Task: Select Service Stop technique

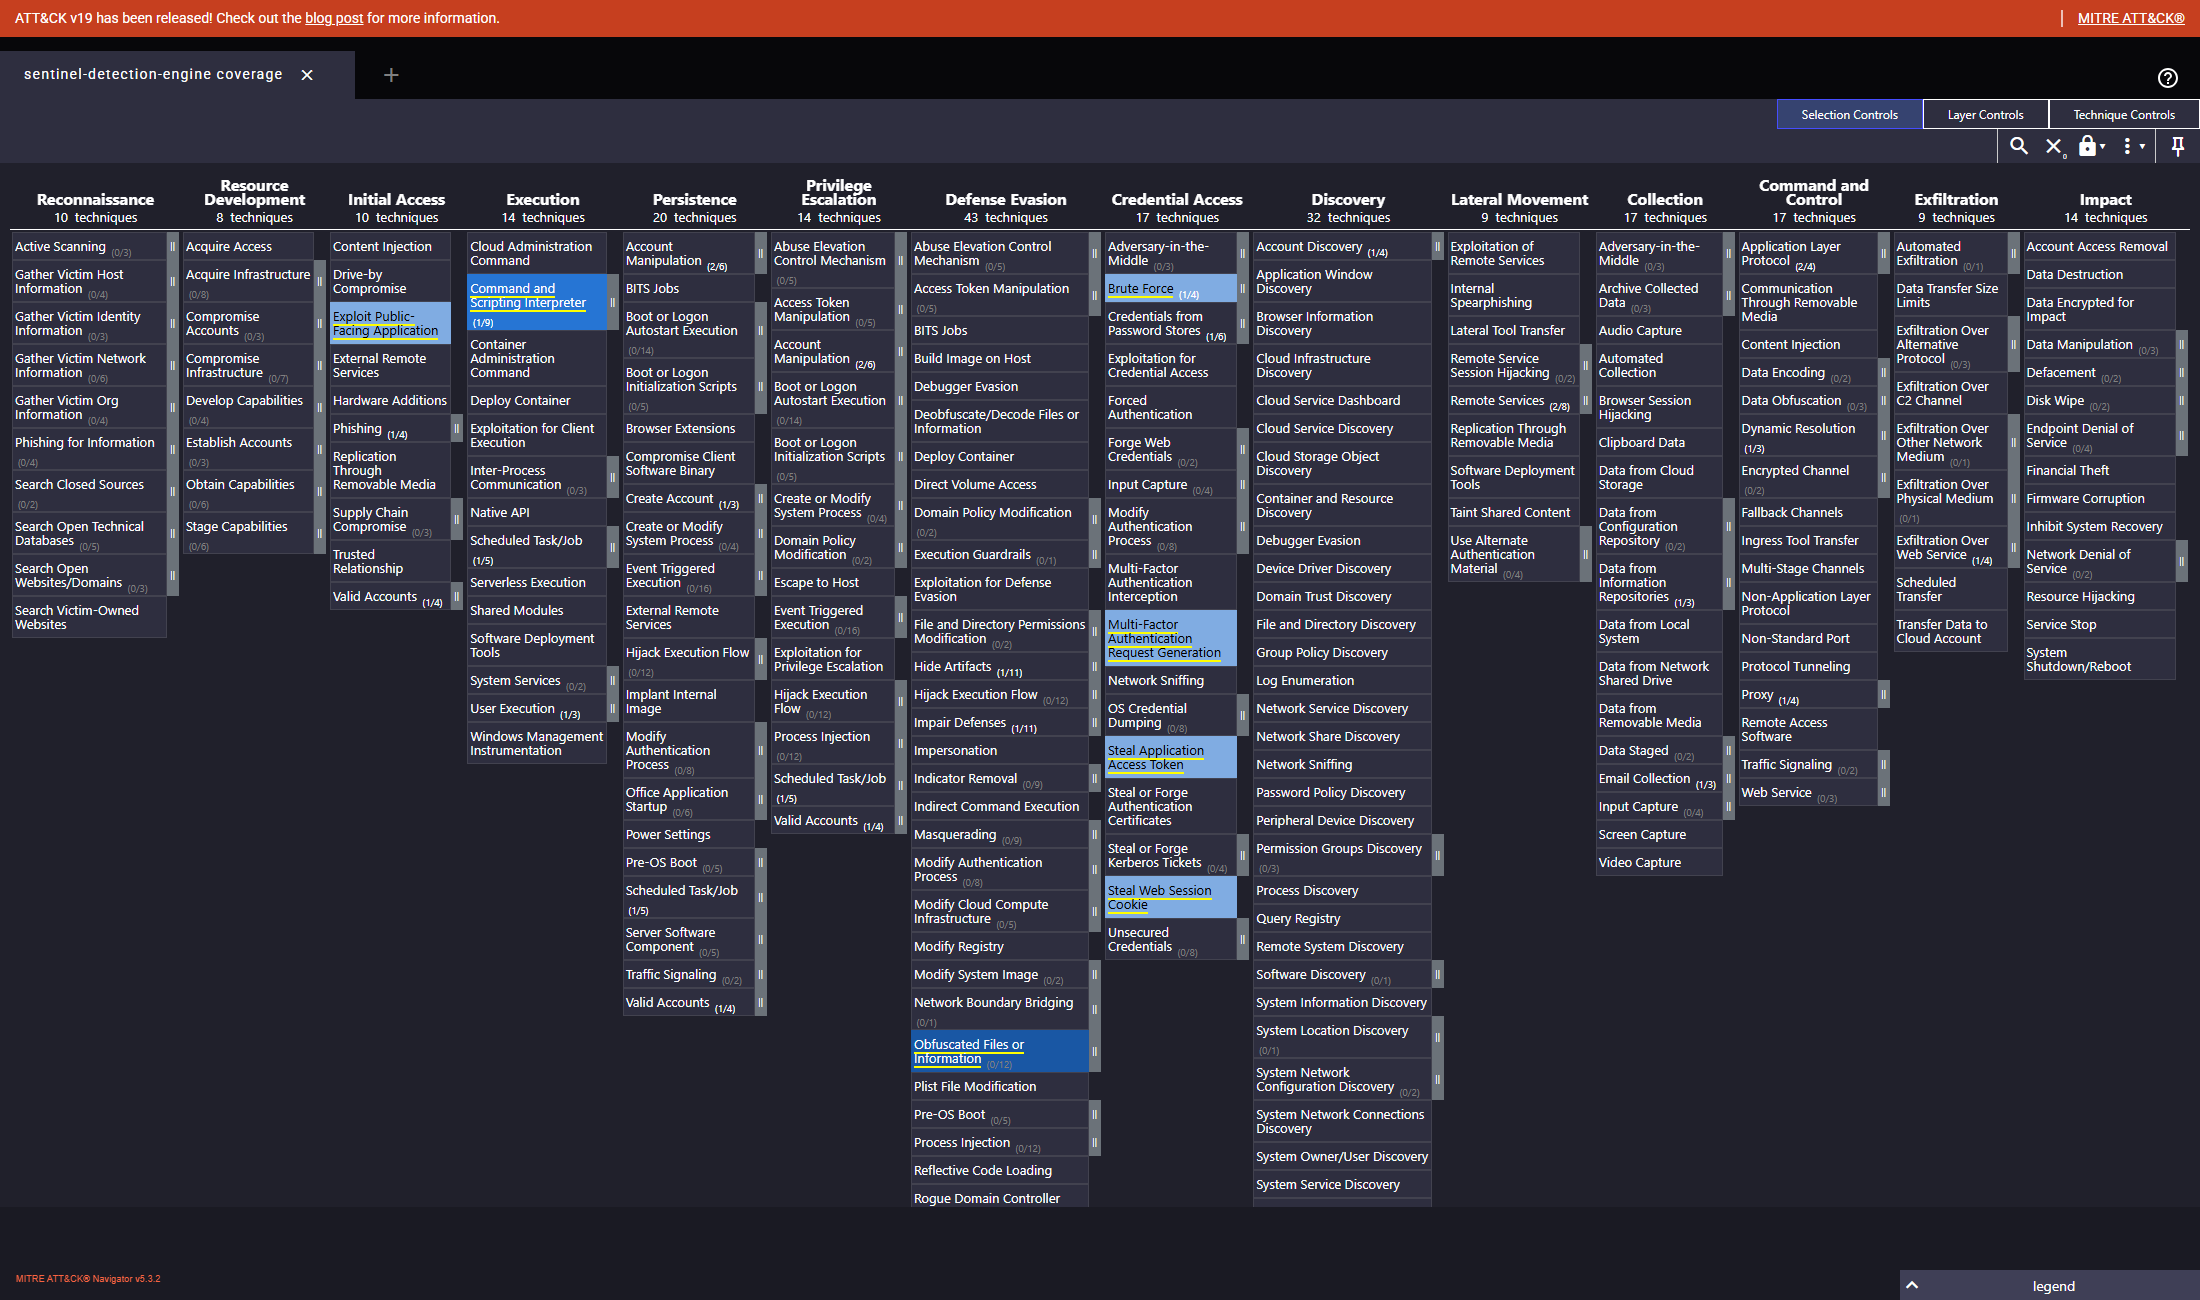Action: (2099, 624)
